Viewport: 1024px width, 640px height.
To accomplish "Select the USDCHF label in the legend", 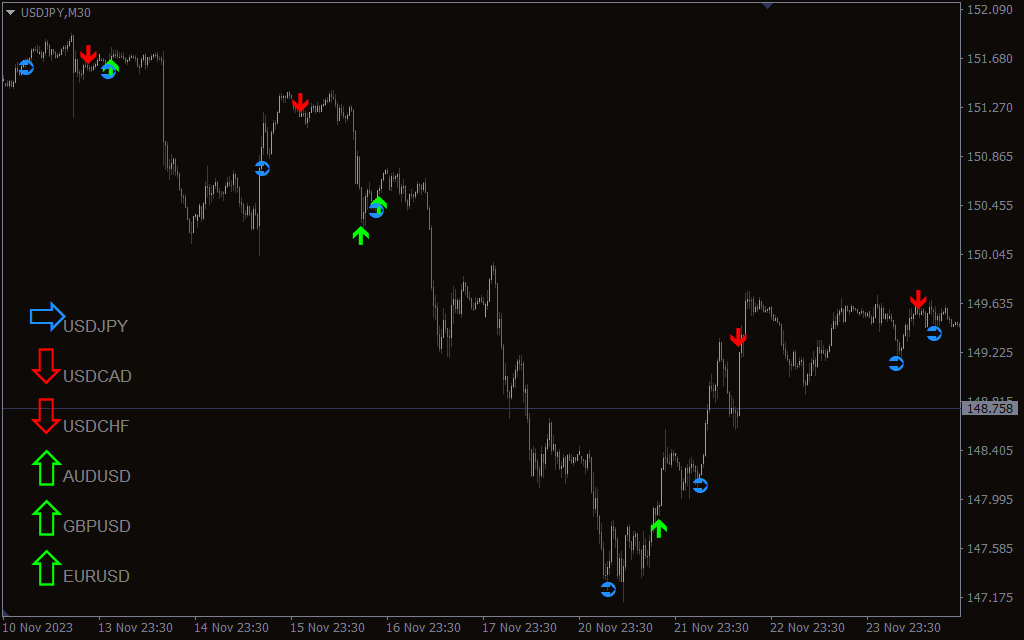I will [96, 426].
